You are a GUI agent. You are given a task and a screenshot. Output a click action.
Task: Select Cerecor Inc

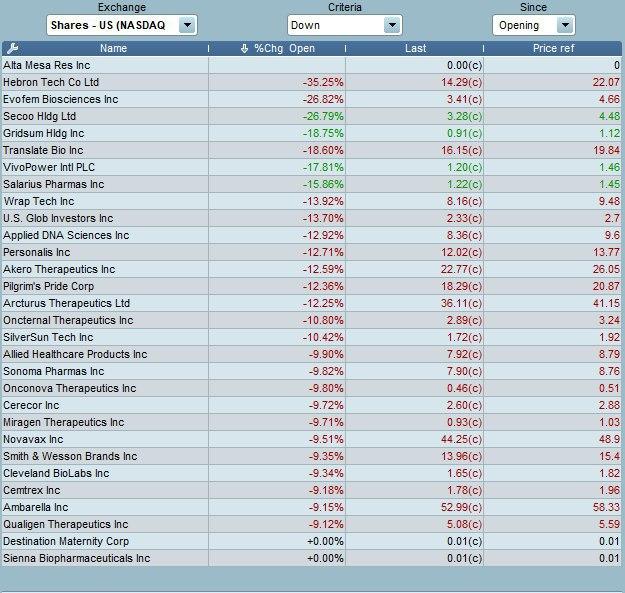click(x=31, y=405)
